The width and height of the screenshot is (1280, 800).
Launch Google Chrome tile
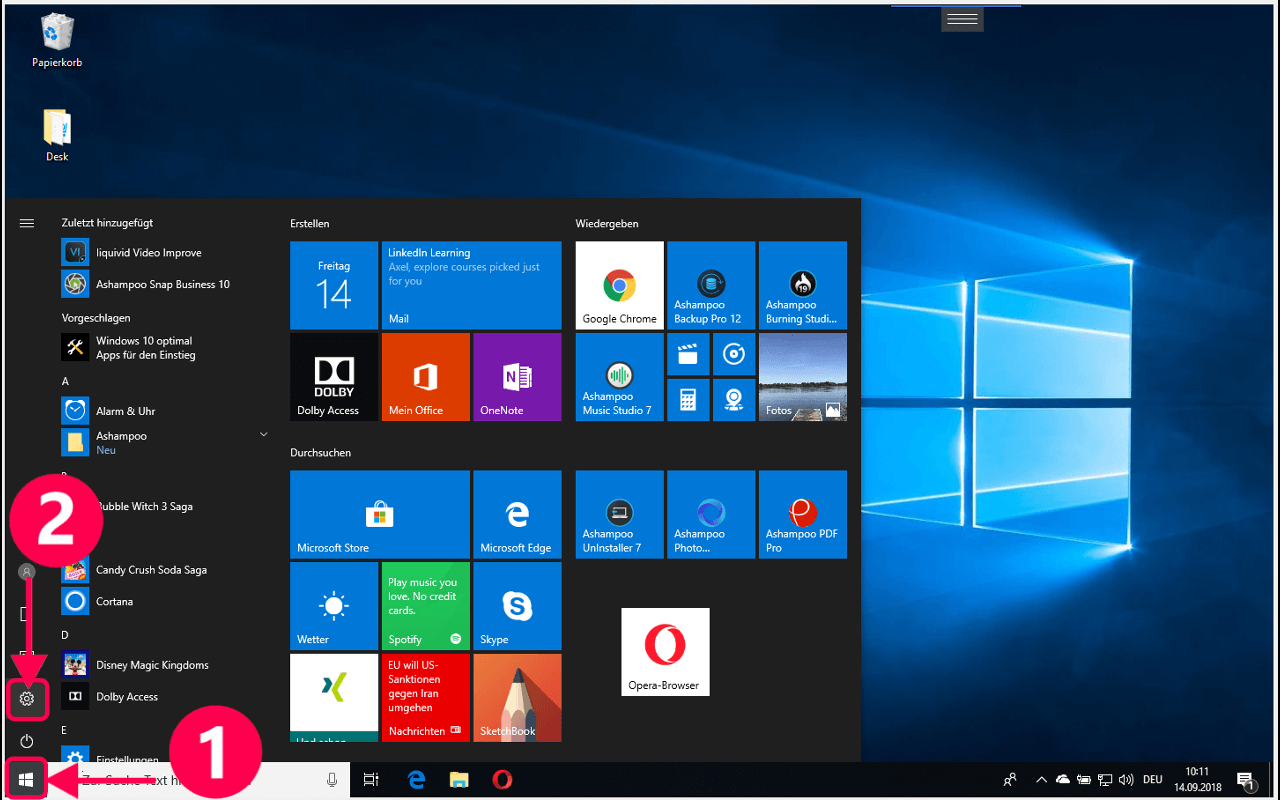pos(619,285)
